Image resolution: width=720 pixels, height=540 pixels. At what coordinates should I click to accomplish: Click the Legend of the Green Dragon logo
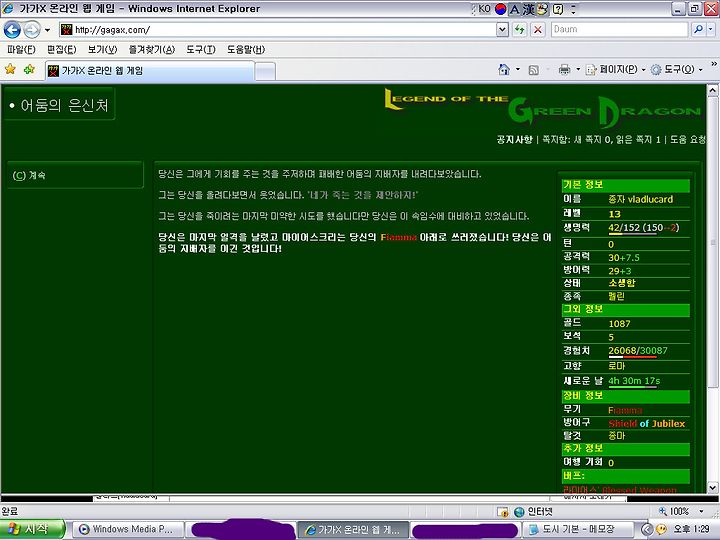543,108
